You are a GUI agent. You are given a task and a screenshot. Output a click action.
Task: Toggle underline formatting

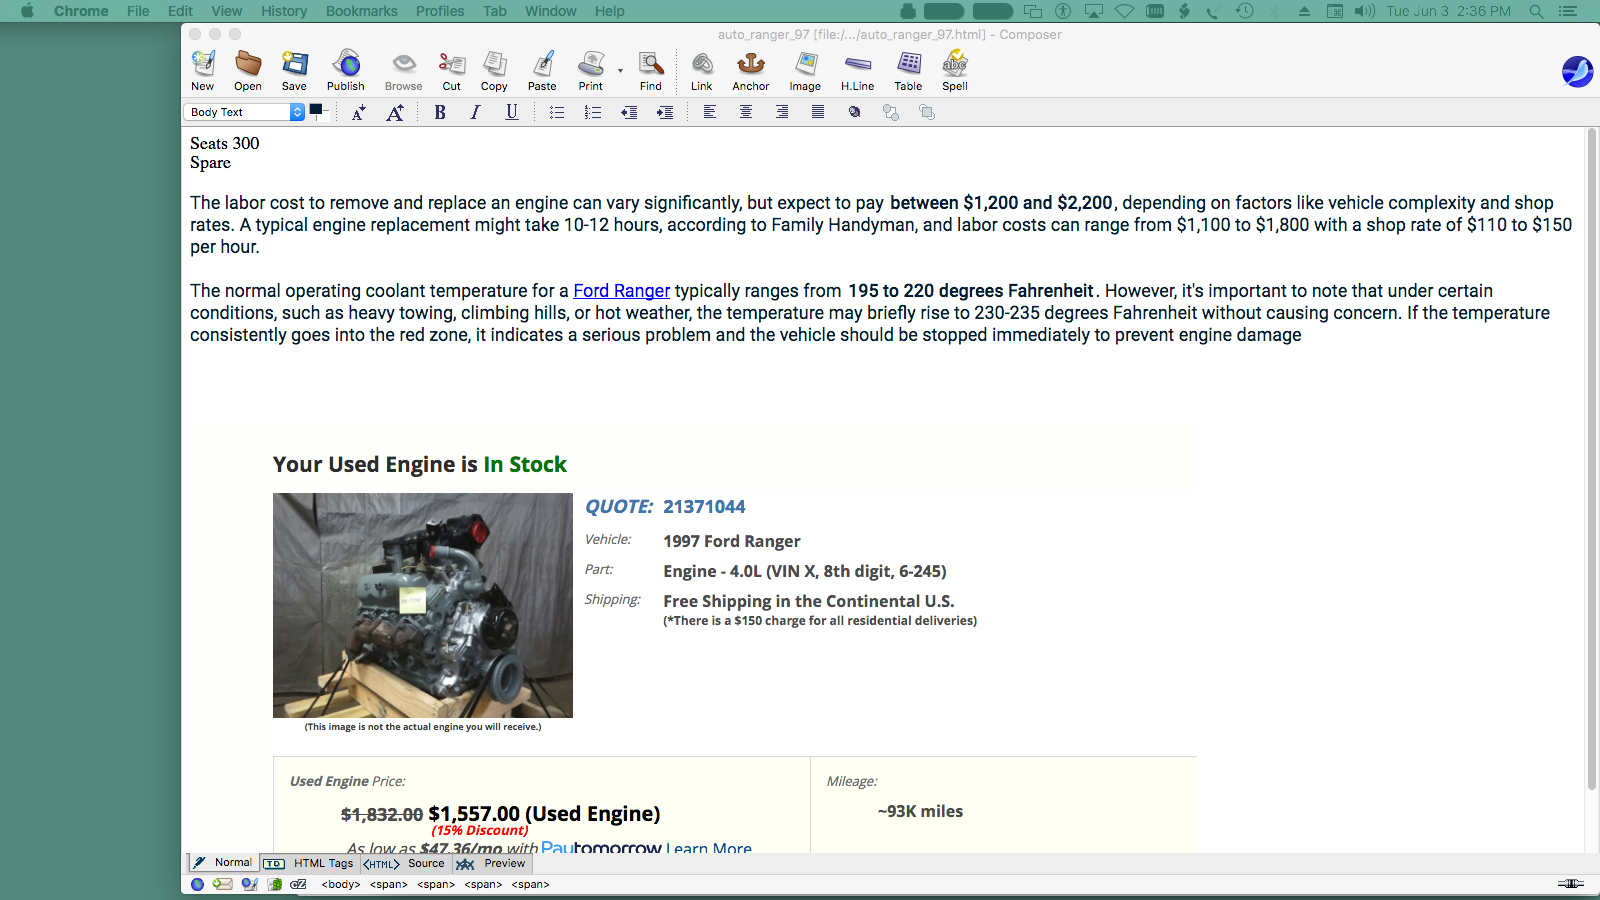(511, 112)
